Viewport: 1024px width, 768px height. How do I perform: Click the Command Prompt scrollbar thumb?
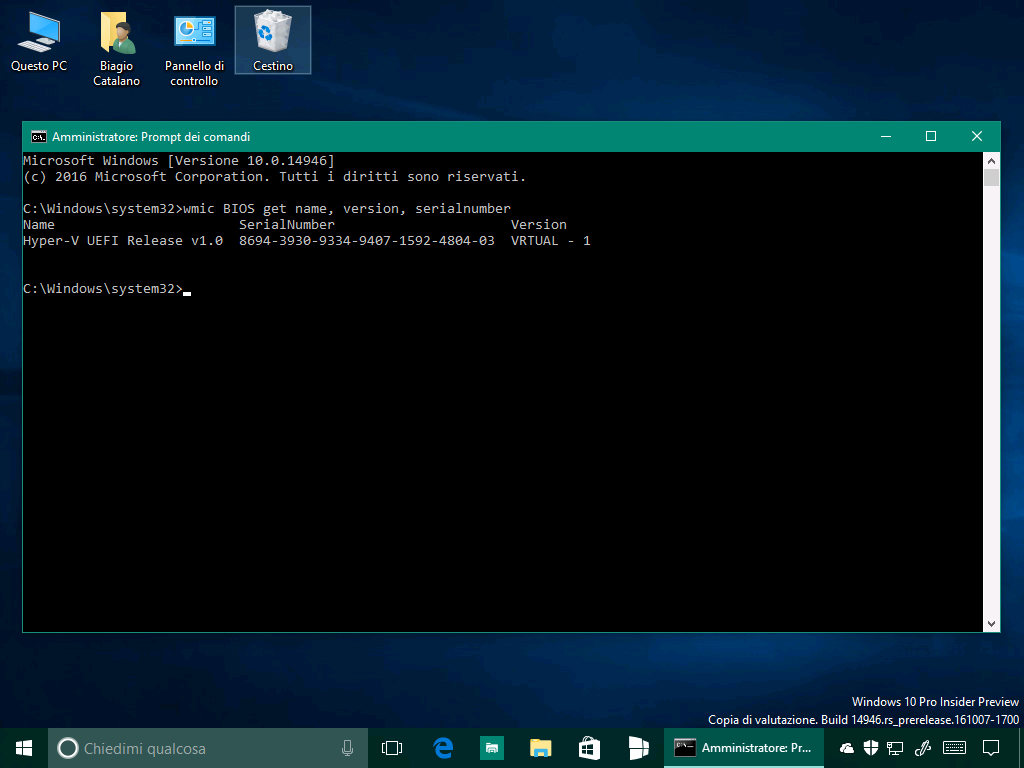coord(991,177)
